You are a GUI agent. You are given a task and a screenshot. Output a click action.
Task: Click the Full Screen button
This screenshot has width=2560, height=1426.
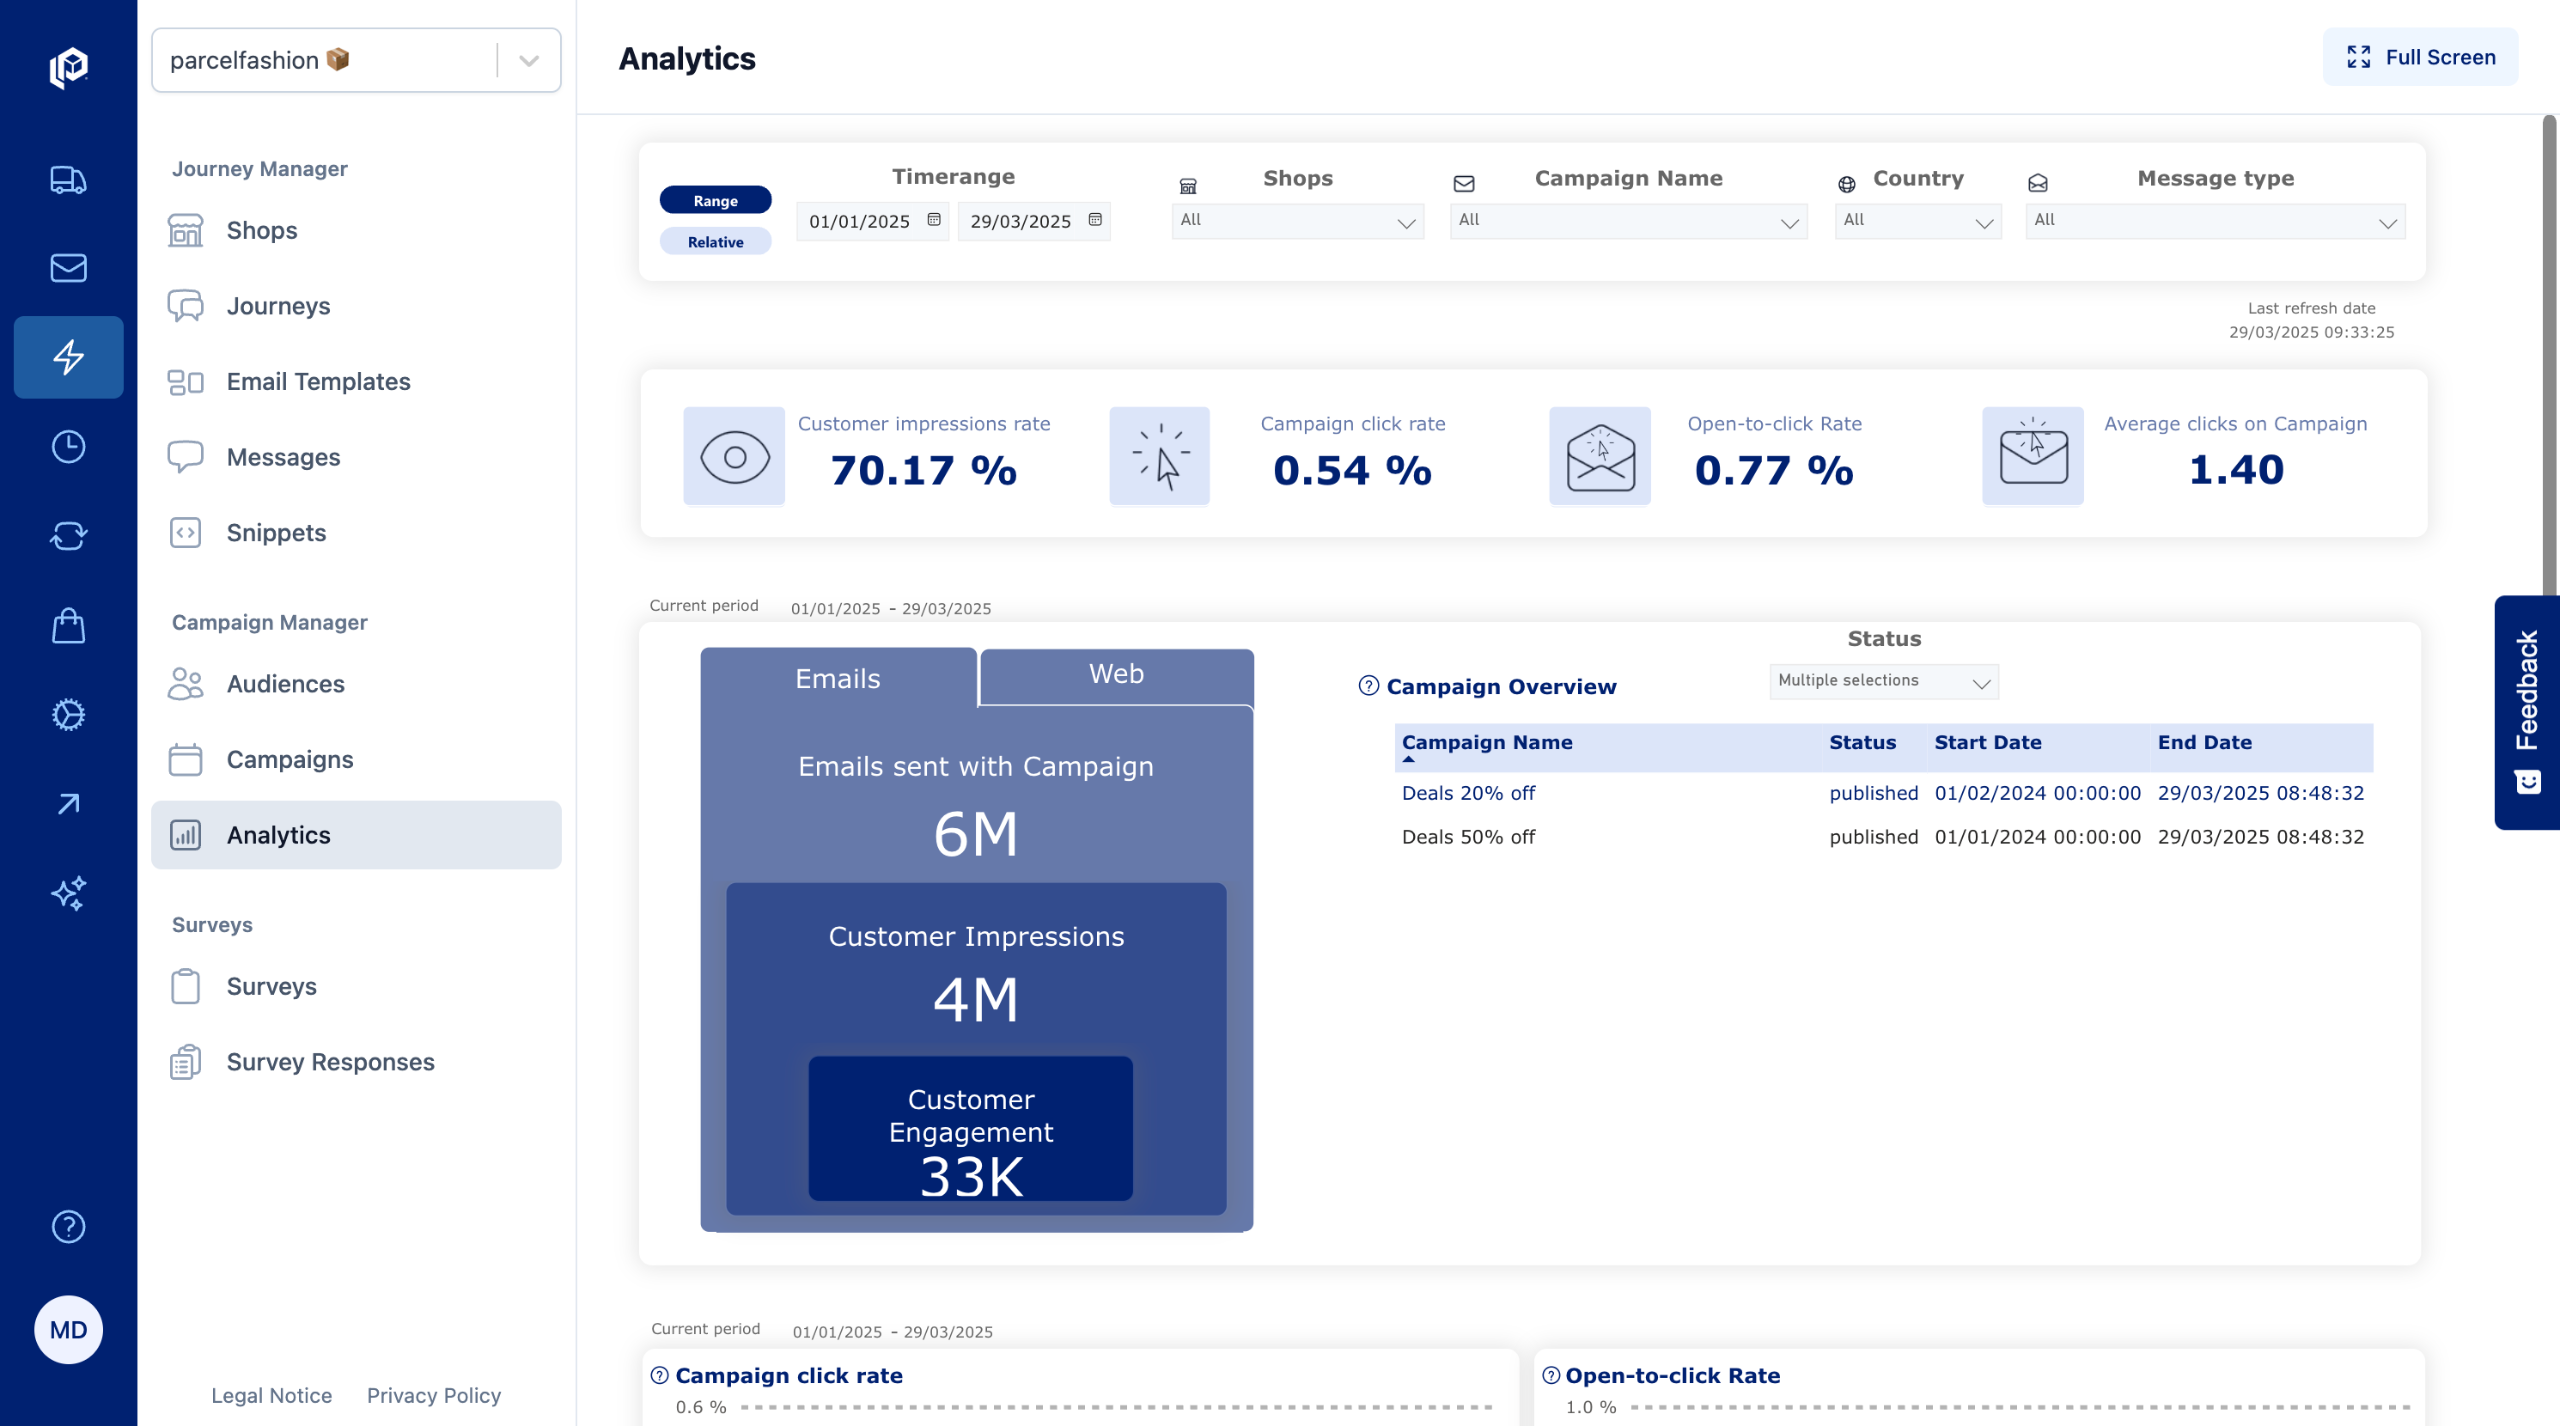click(x=2420, y=57)
